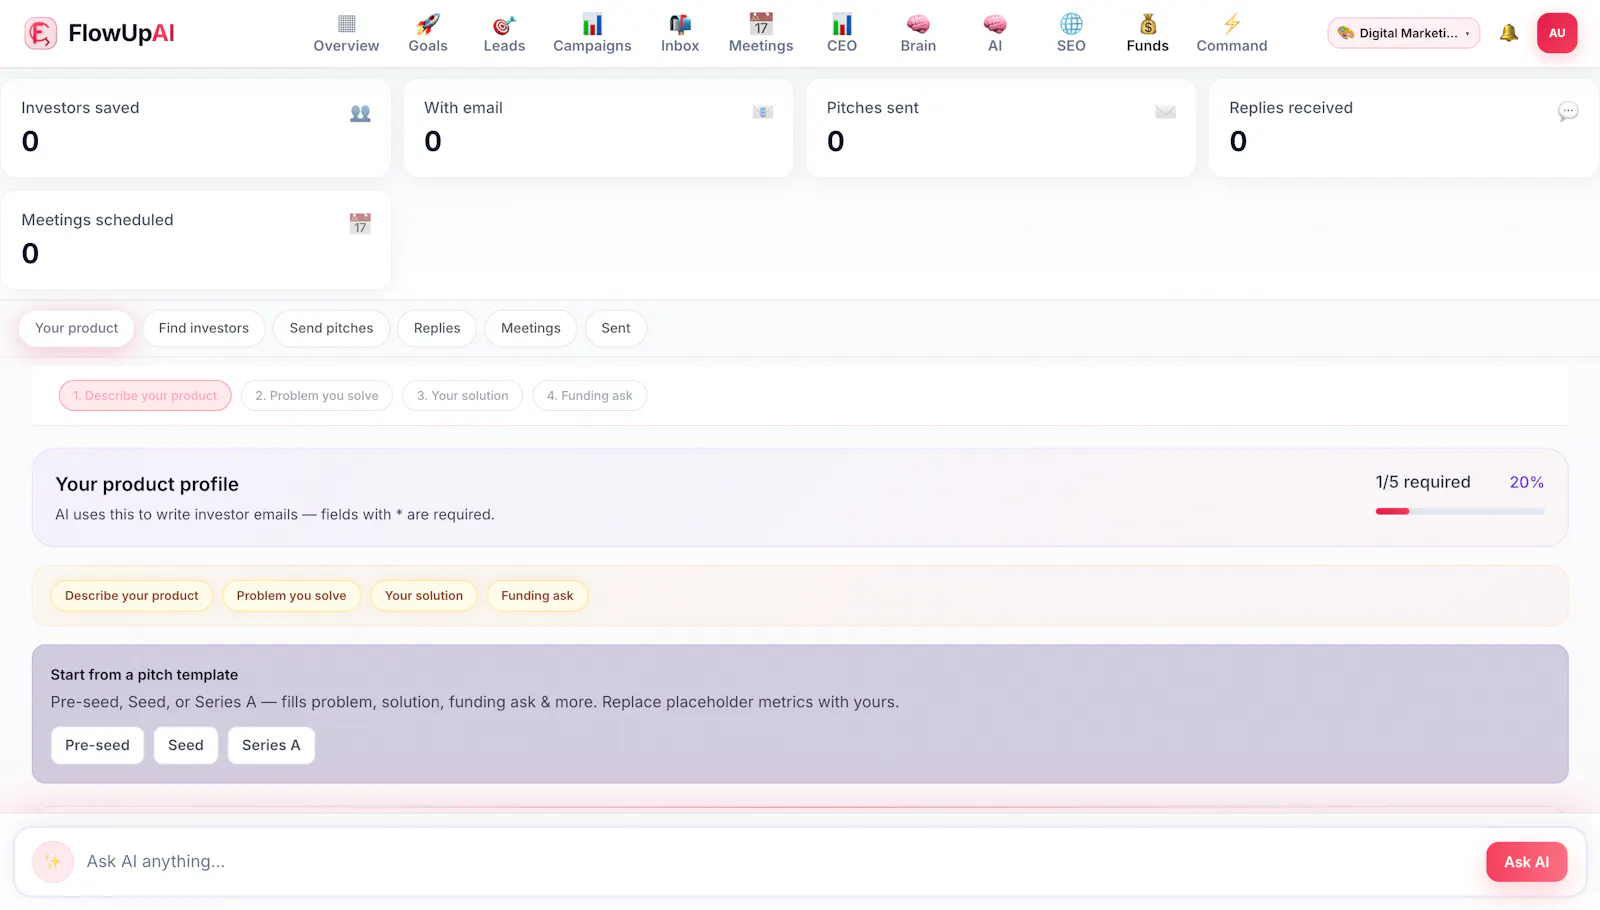Screen dimensions: 1600x910
Task: Open Funds money bag icon
Action: pos(1148,24)
